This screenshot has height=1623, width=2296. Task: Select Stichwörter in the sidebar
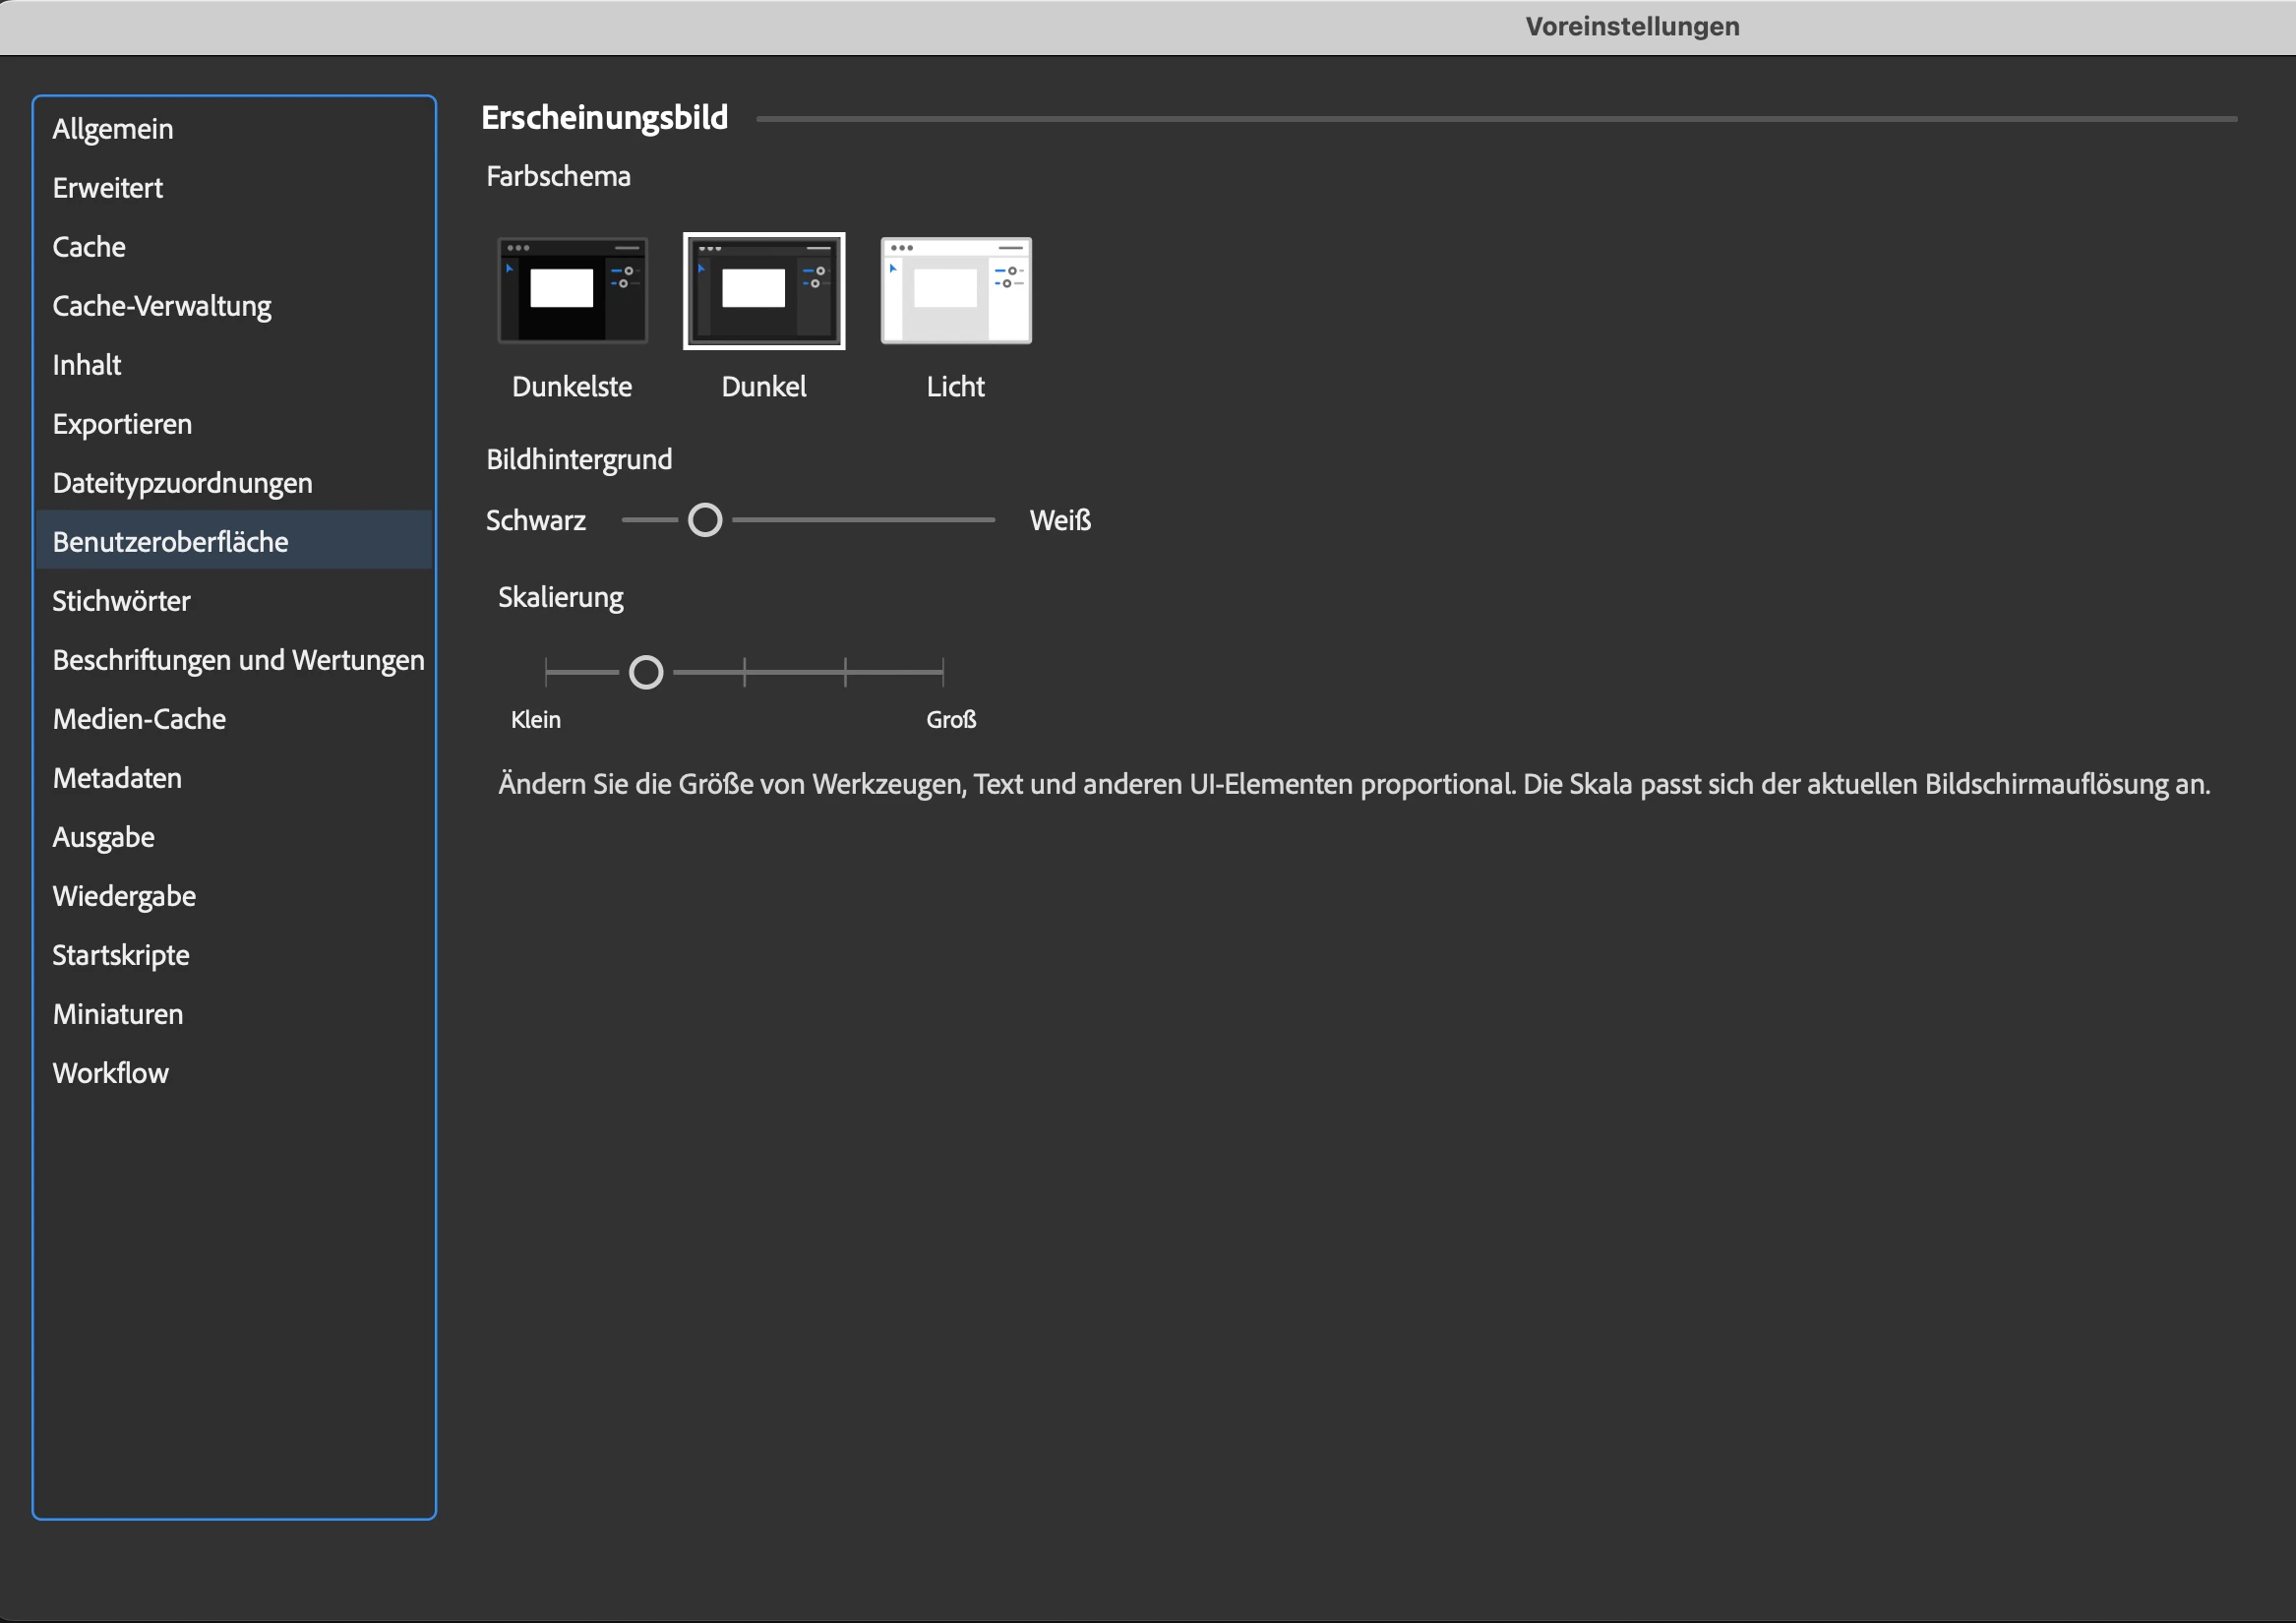121,601
